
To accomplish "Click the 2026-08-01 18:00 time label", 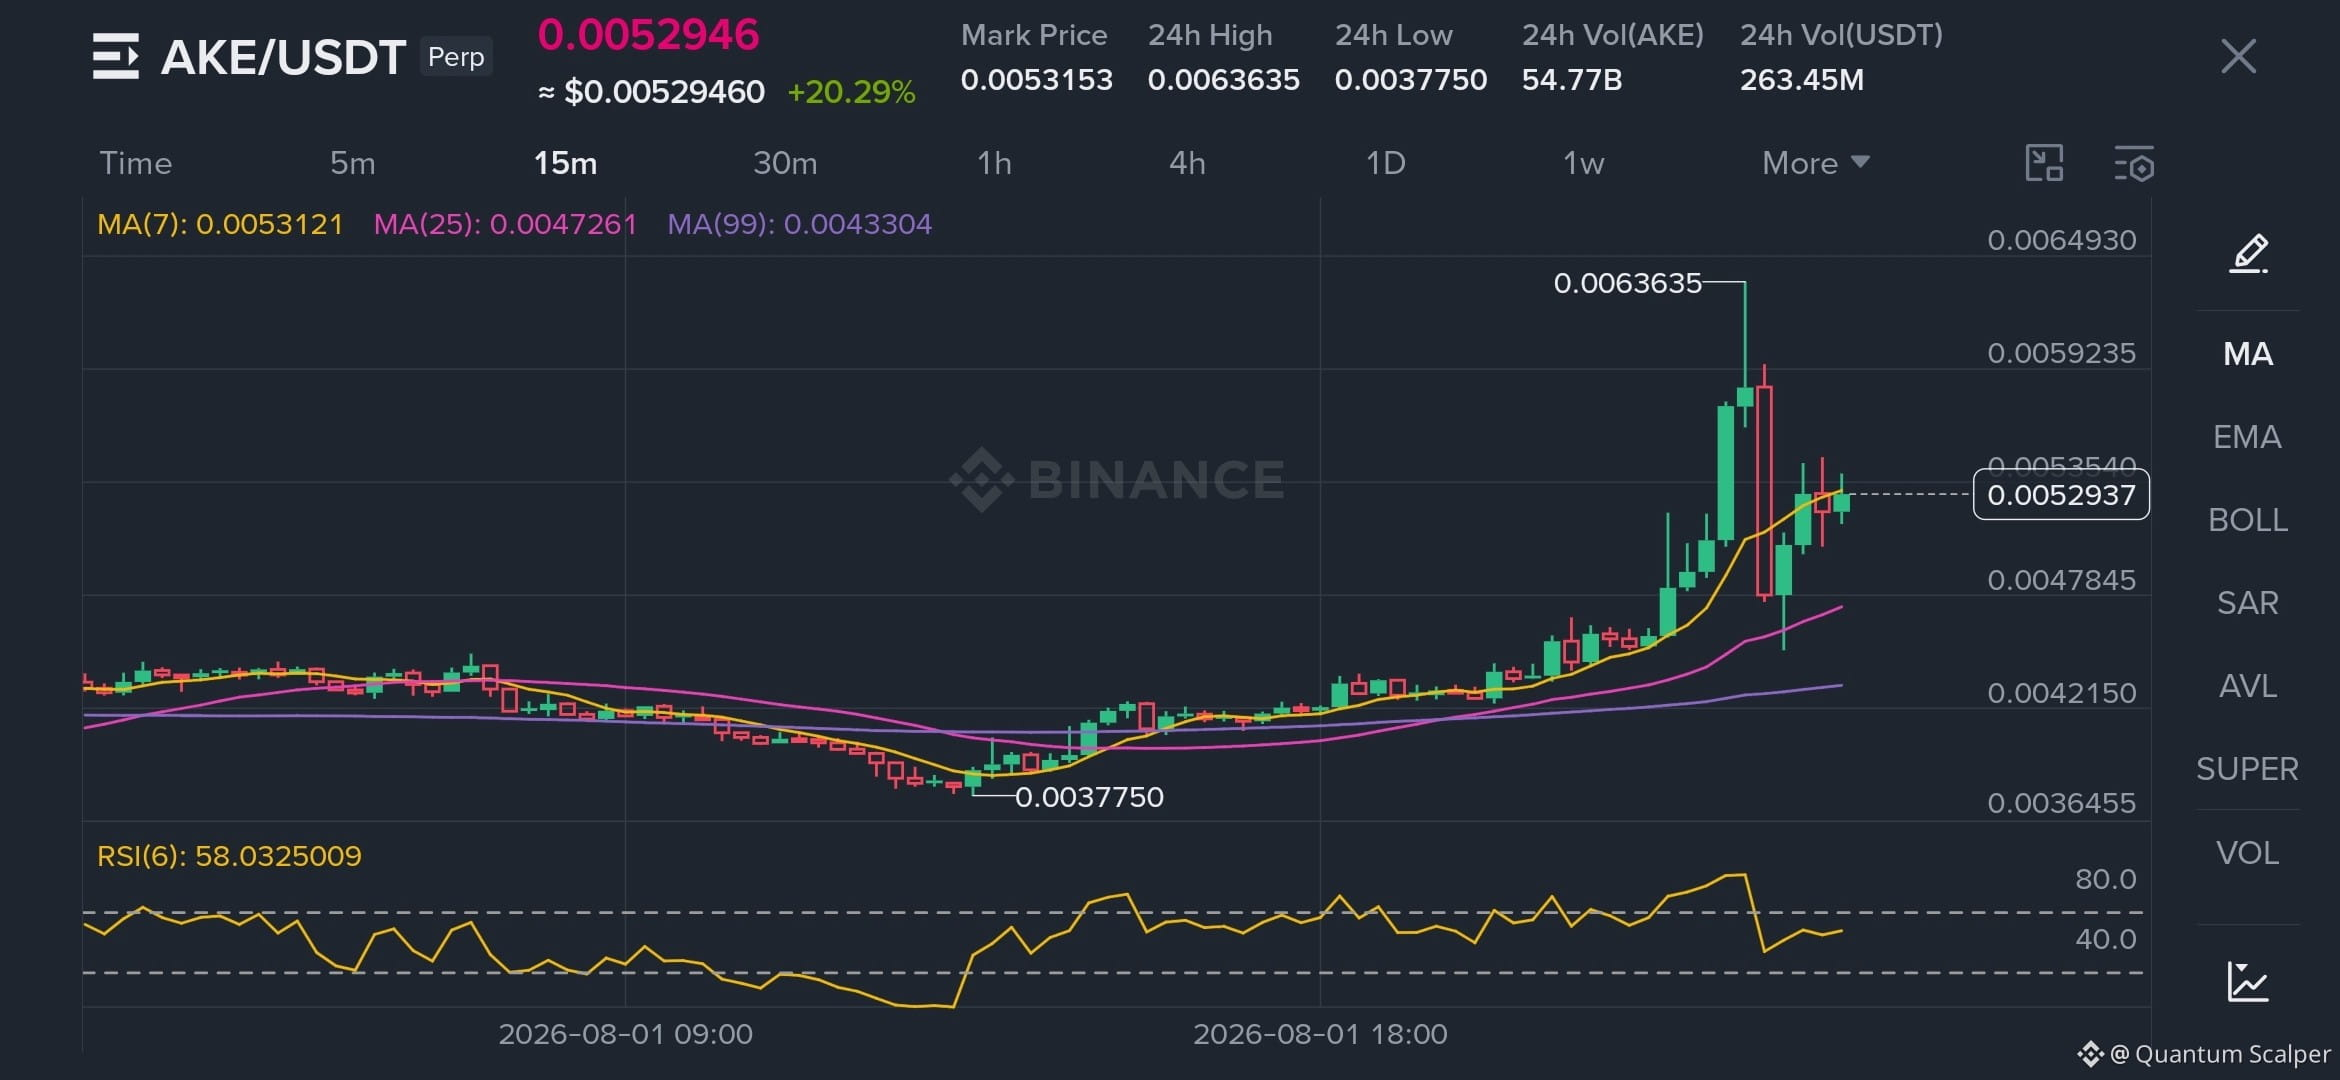I will click(1320, 1034).
